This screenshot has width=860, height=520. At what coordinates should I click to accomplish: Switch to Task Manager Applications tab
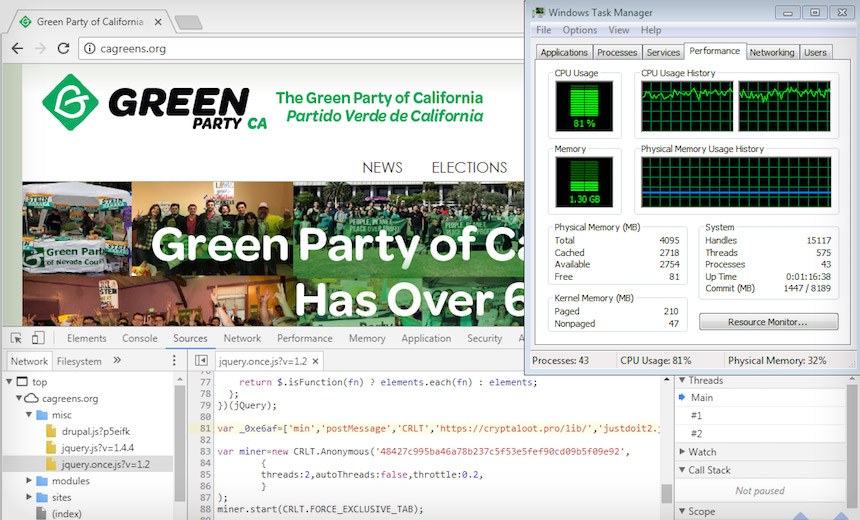(x=564, y=52)
